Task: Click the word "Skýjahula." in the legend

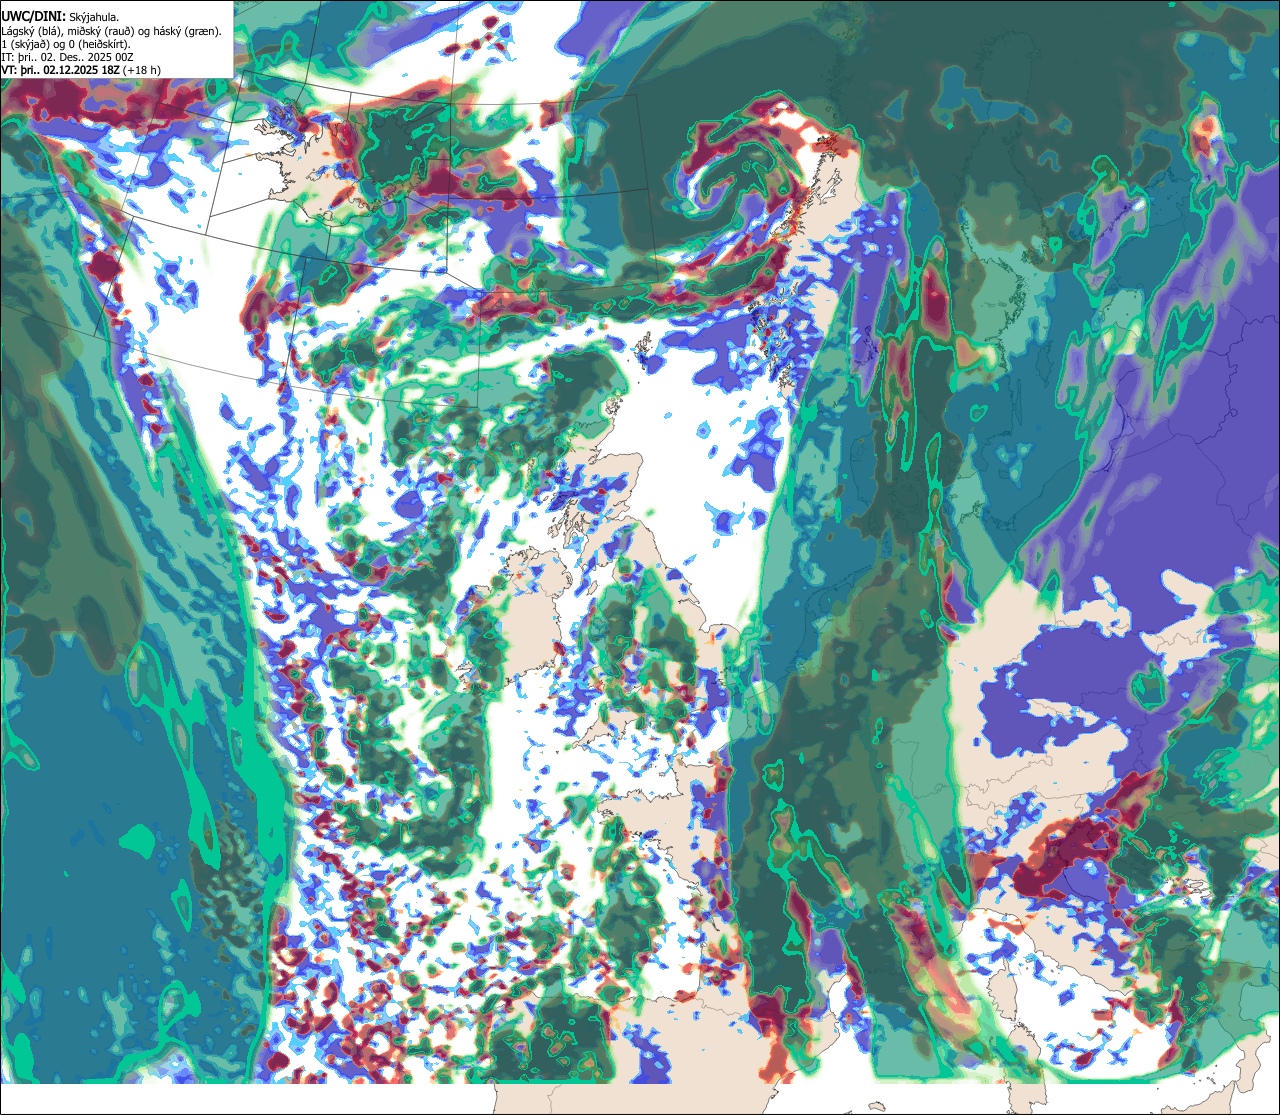Action: click(x=94, y=17)
